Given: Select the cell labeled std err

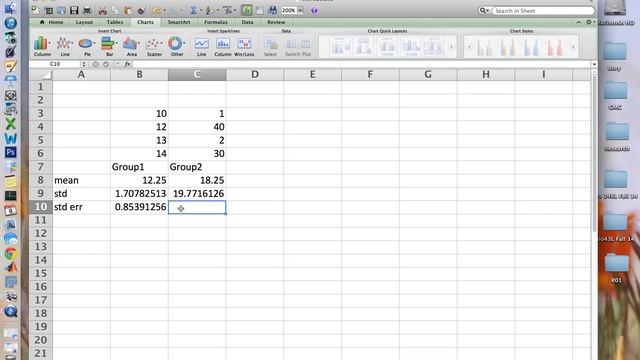Looking at the screenshot, I should point(82,207).
